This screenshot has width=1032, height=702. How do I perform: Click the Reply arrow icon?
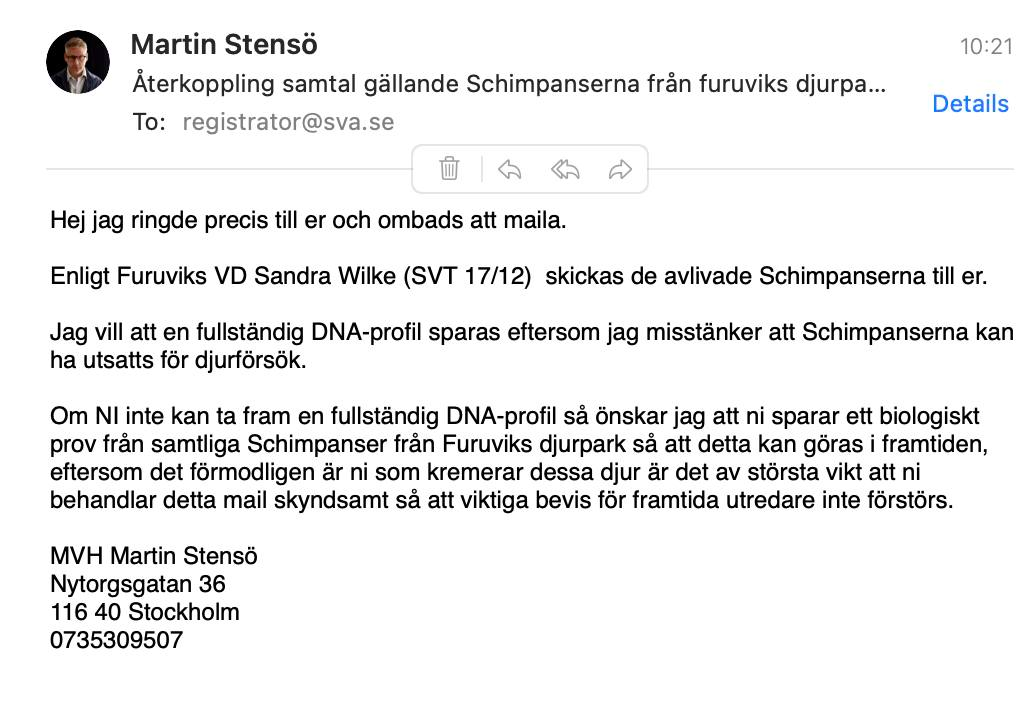pos(510,169)
